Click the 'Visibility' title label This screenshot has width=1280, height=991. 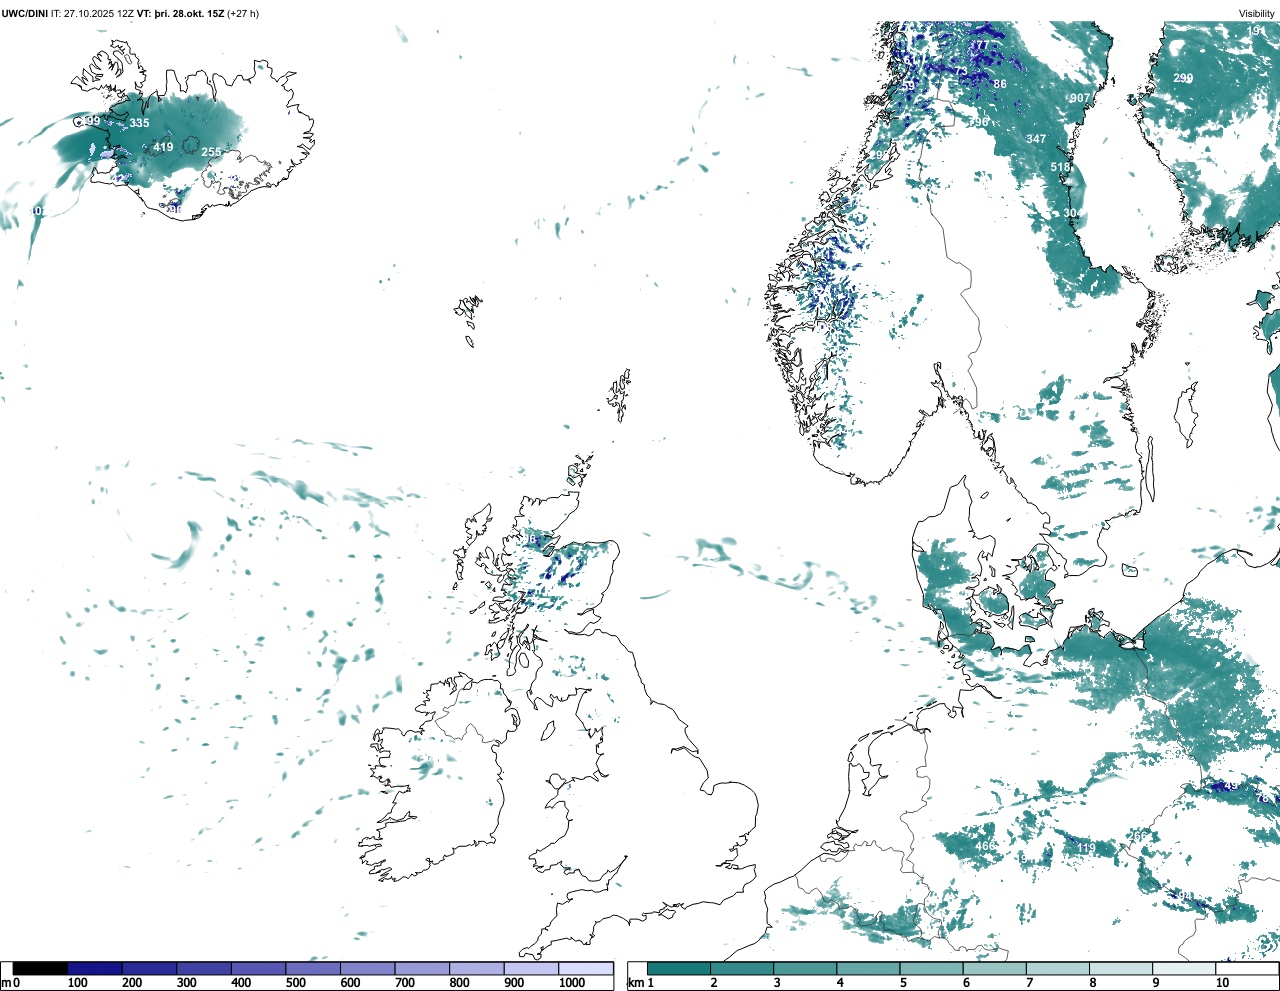point(1257,14)
